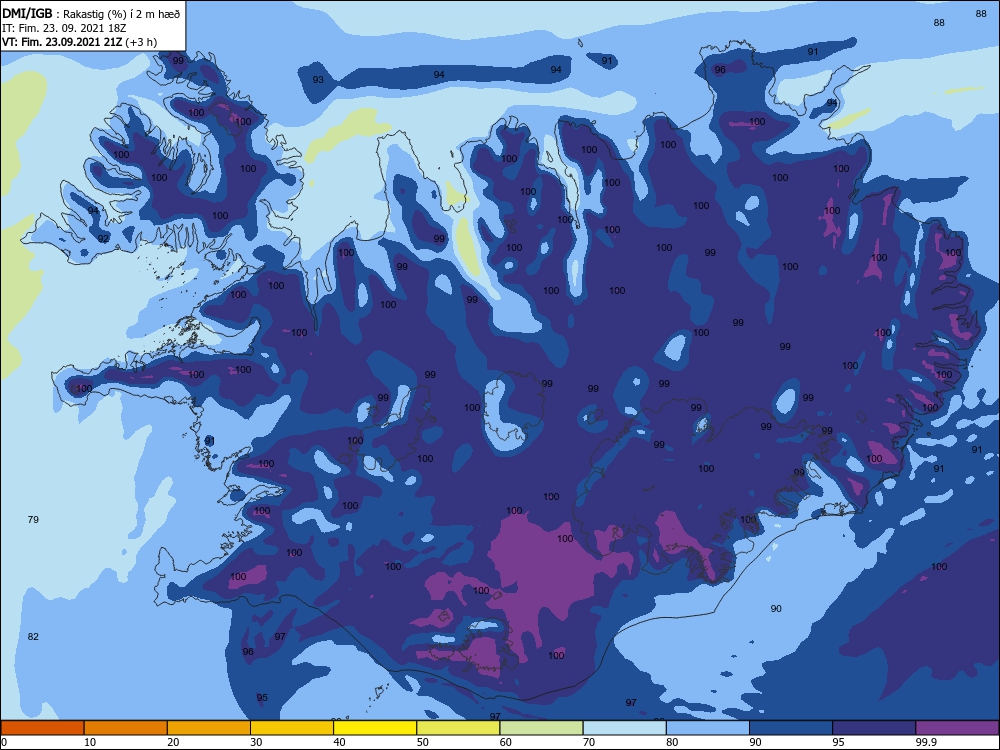
Task: Select the 30–40 golden legend swatch
Action: [x=292, y=728]
